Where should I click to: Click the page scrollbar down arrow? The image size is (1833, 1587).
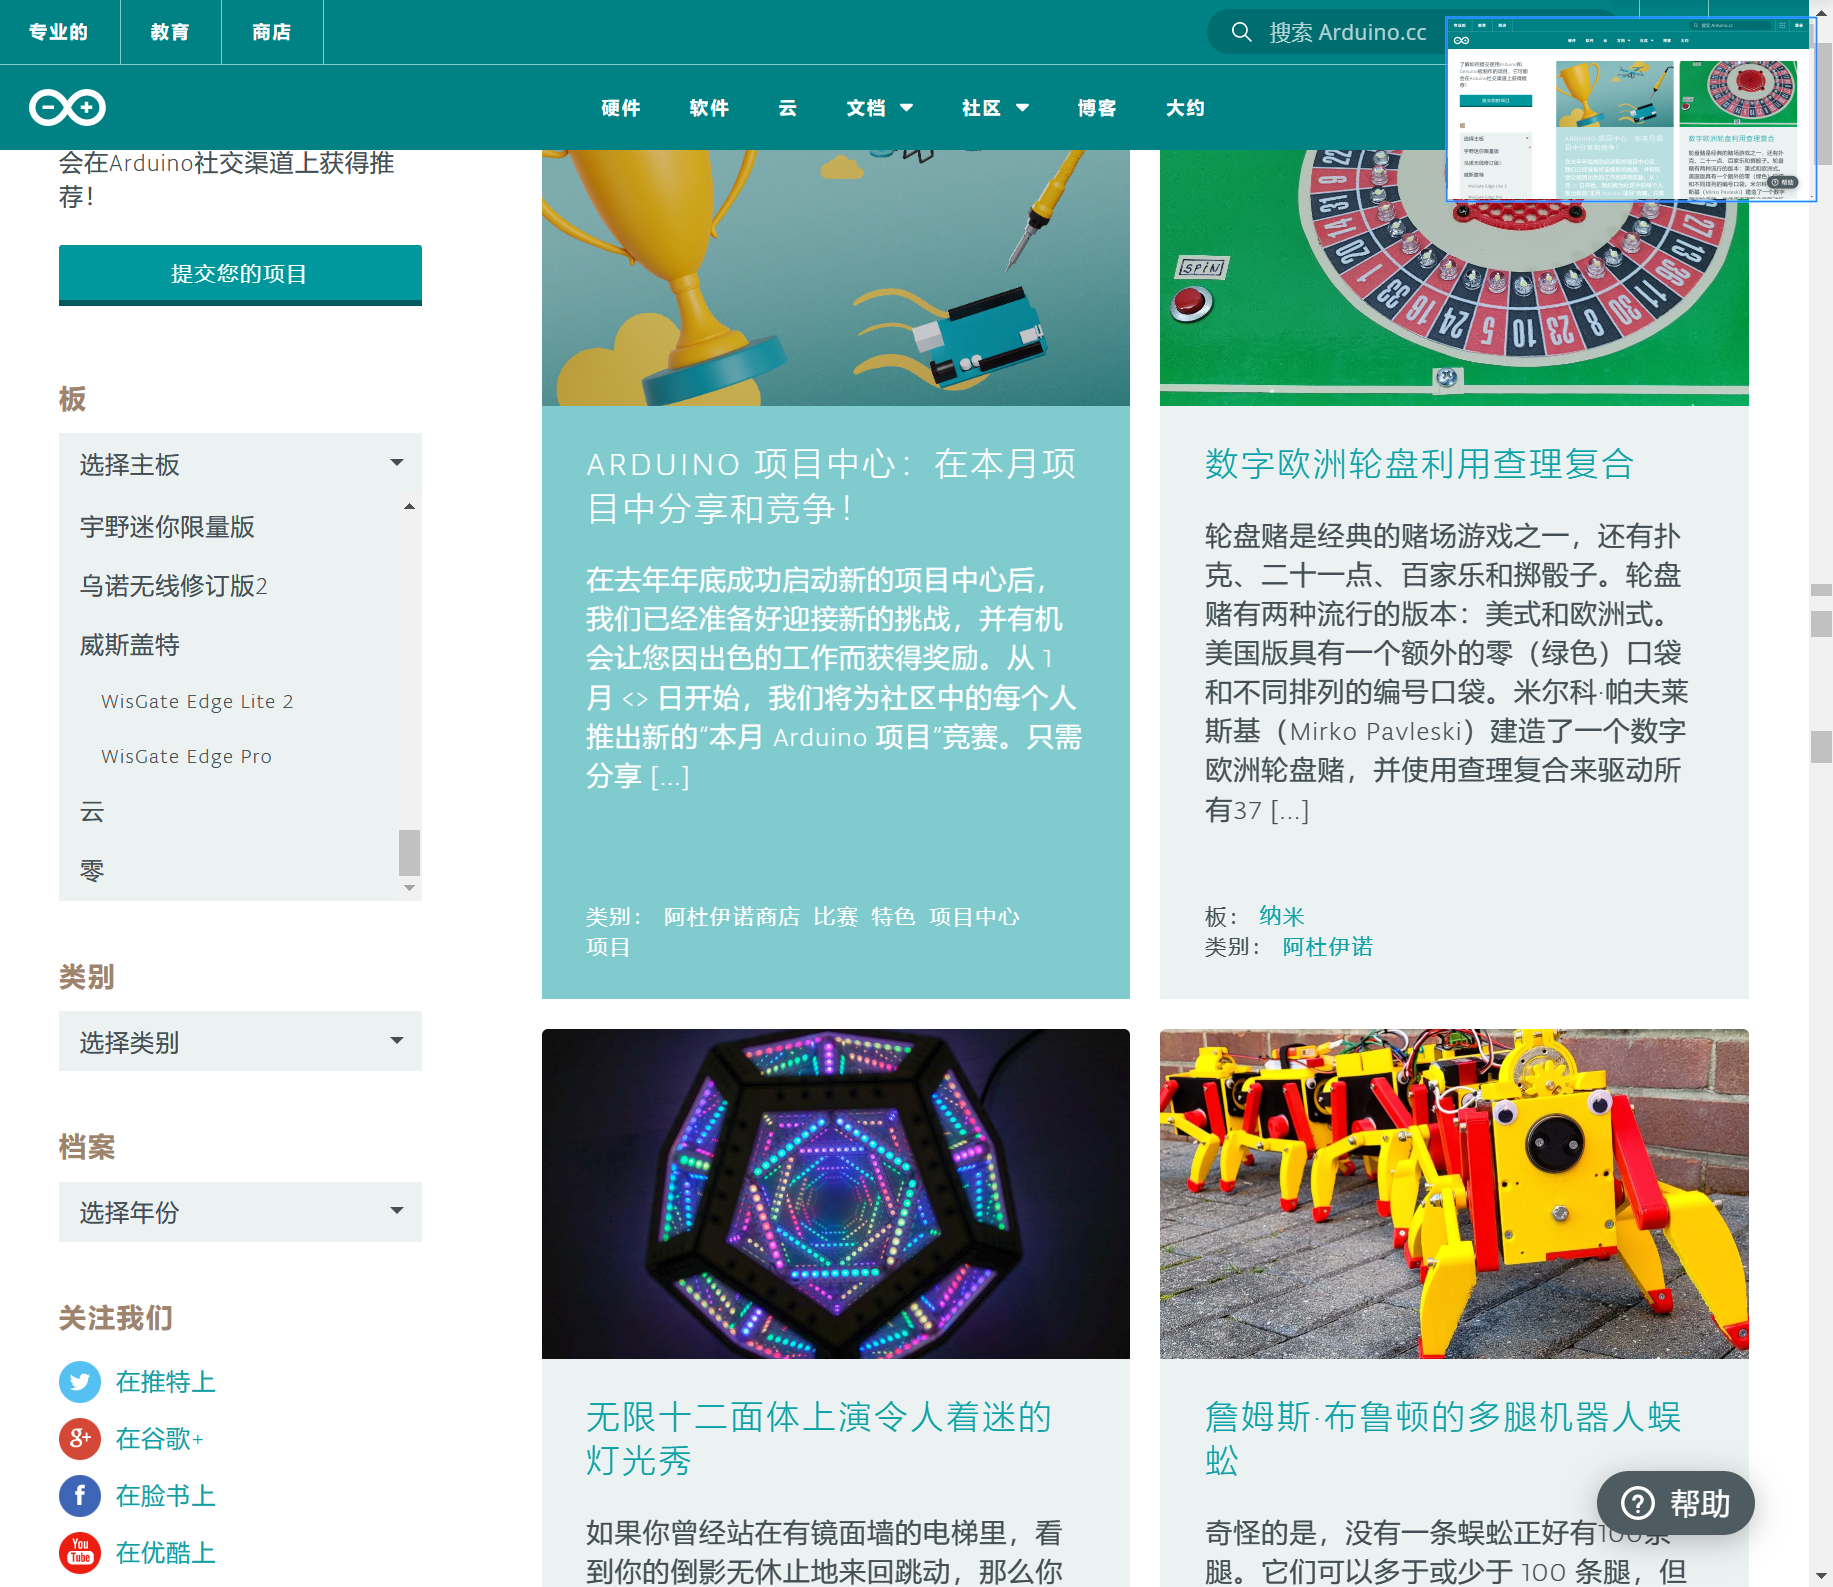pos(1822,1577)
